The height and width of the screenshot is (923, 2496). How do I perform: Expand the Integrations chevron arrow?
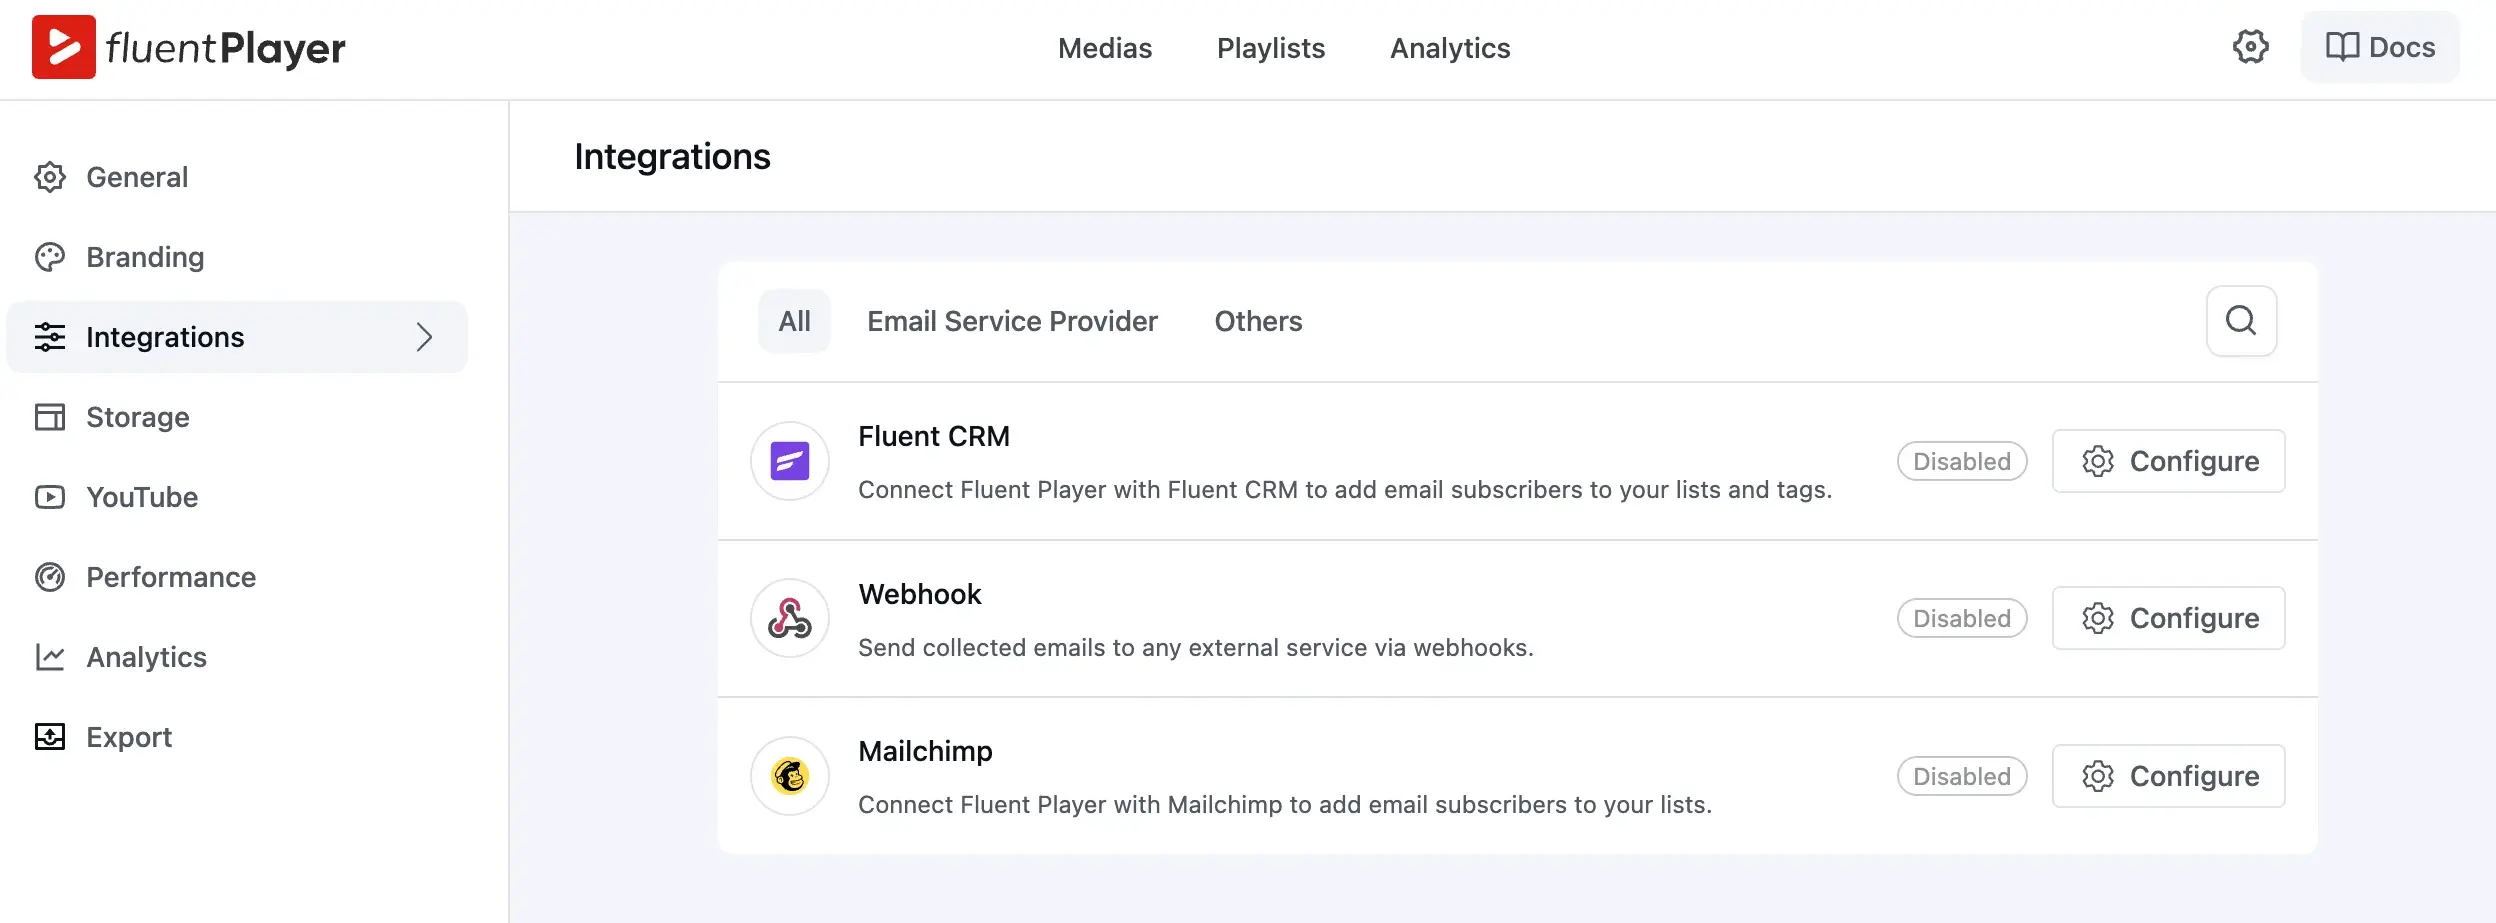pyautogui.click(x=424, y=337)
